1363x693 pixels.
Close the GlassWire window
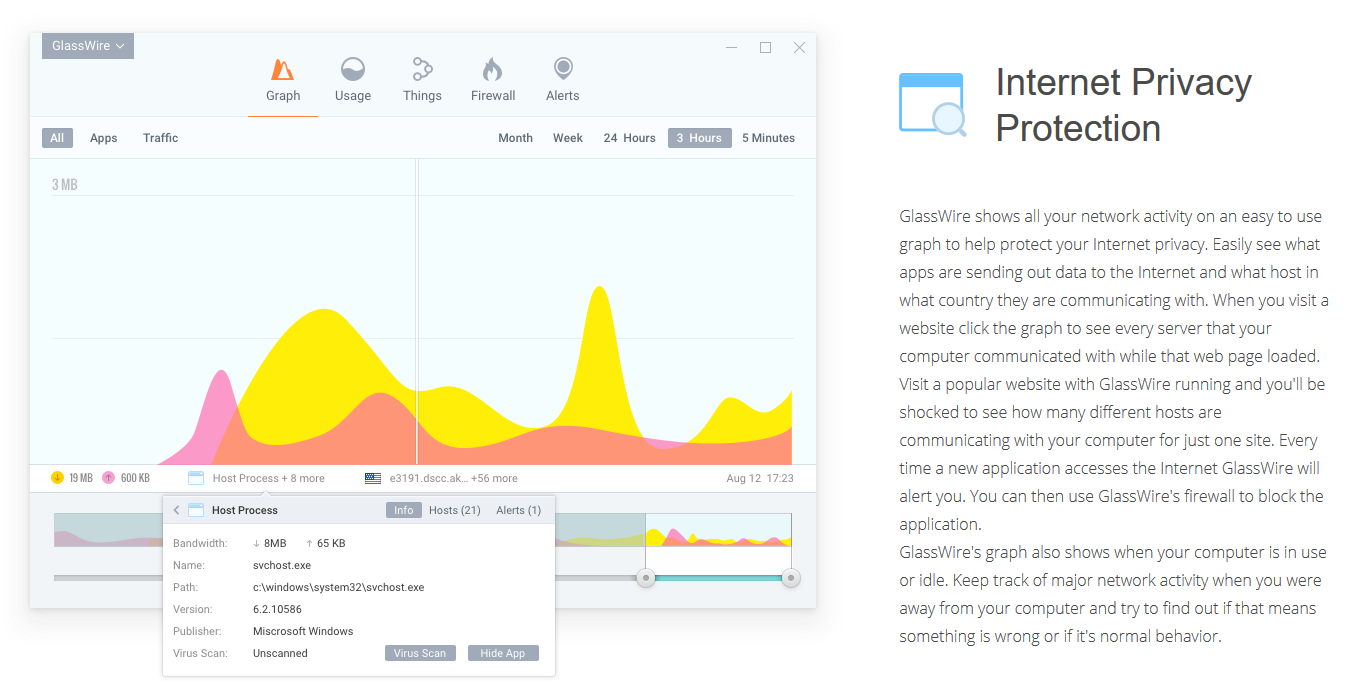coord(799,47)
